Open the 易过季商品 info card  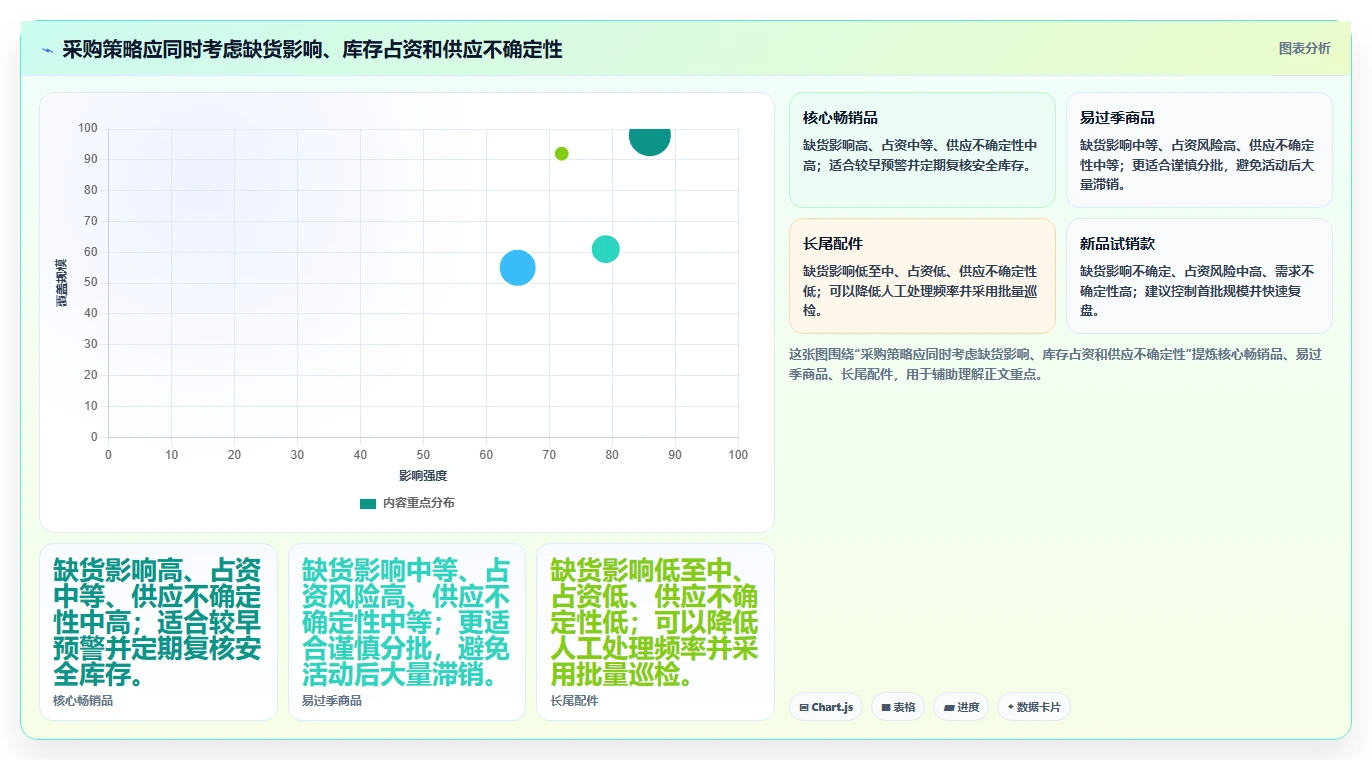[x=1199, y=150]
